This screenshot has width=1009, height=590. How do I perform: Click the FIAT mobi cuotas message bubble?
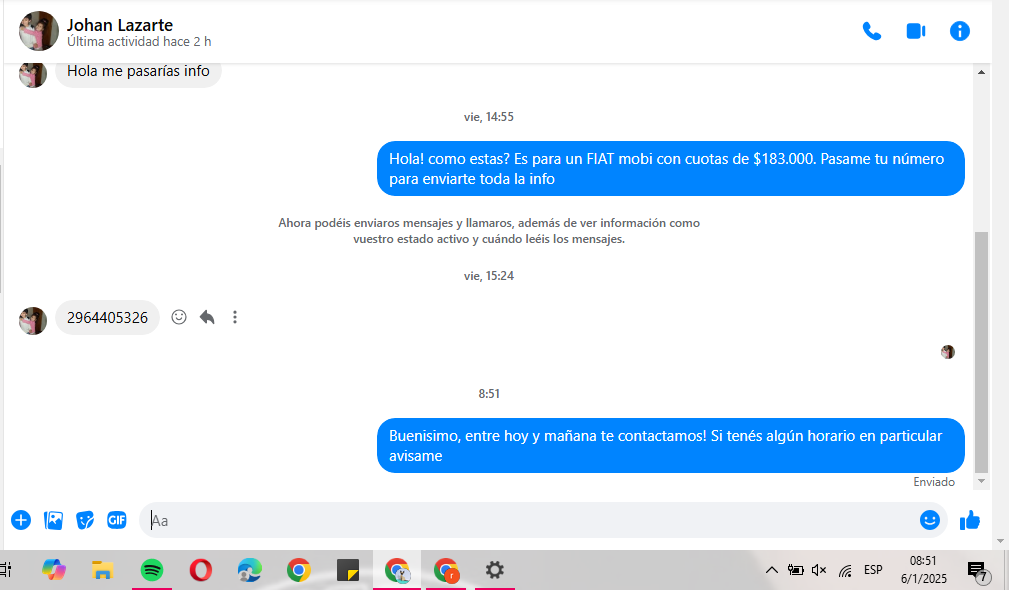click(671, 169)
